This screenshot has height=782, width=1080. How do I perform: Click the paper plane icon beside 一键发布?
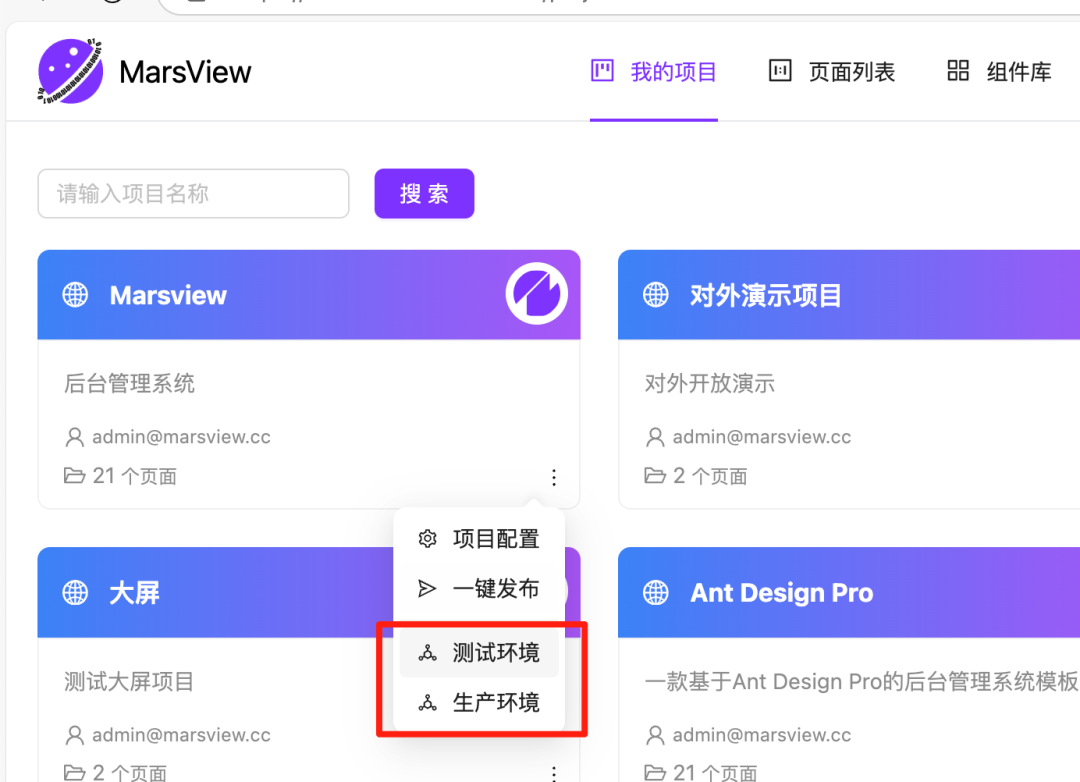(427, 589)
